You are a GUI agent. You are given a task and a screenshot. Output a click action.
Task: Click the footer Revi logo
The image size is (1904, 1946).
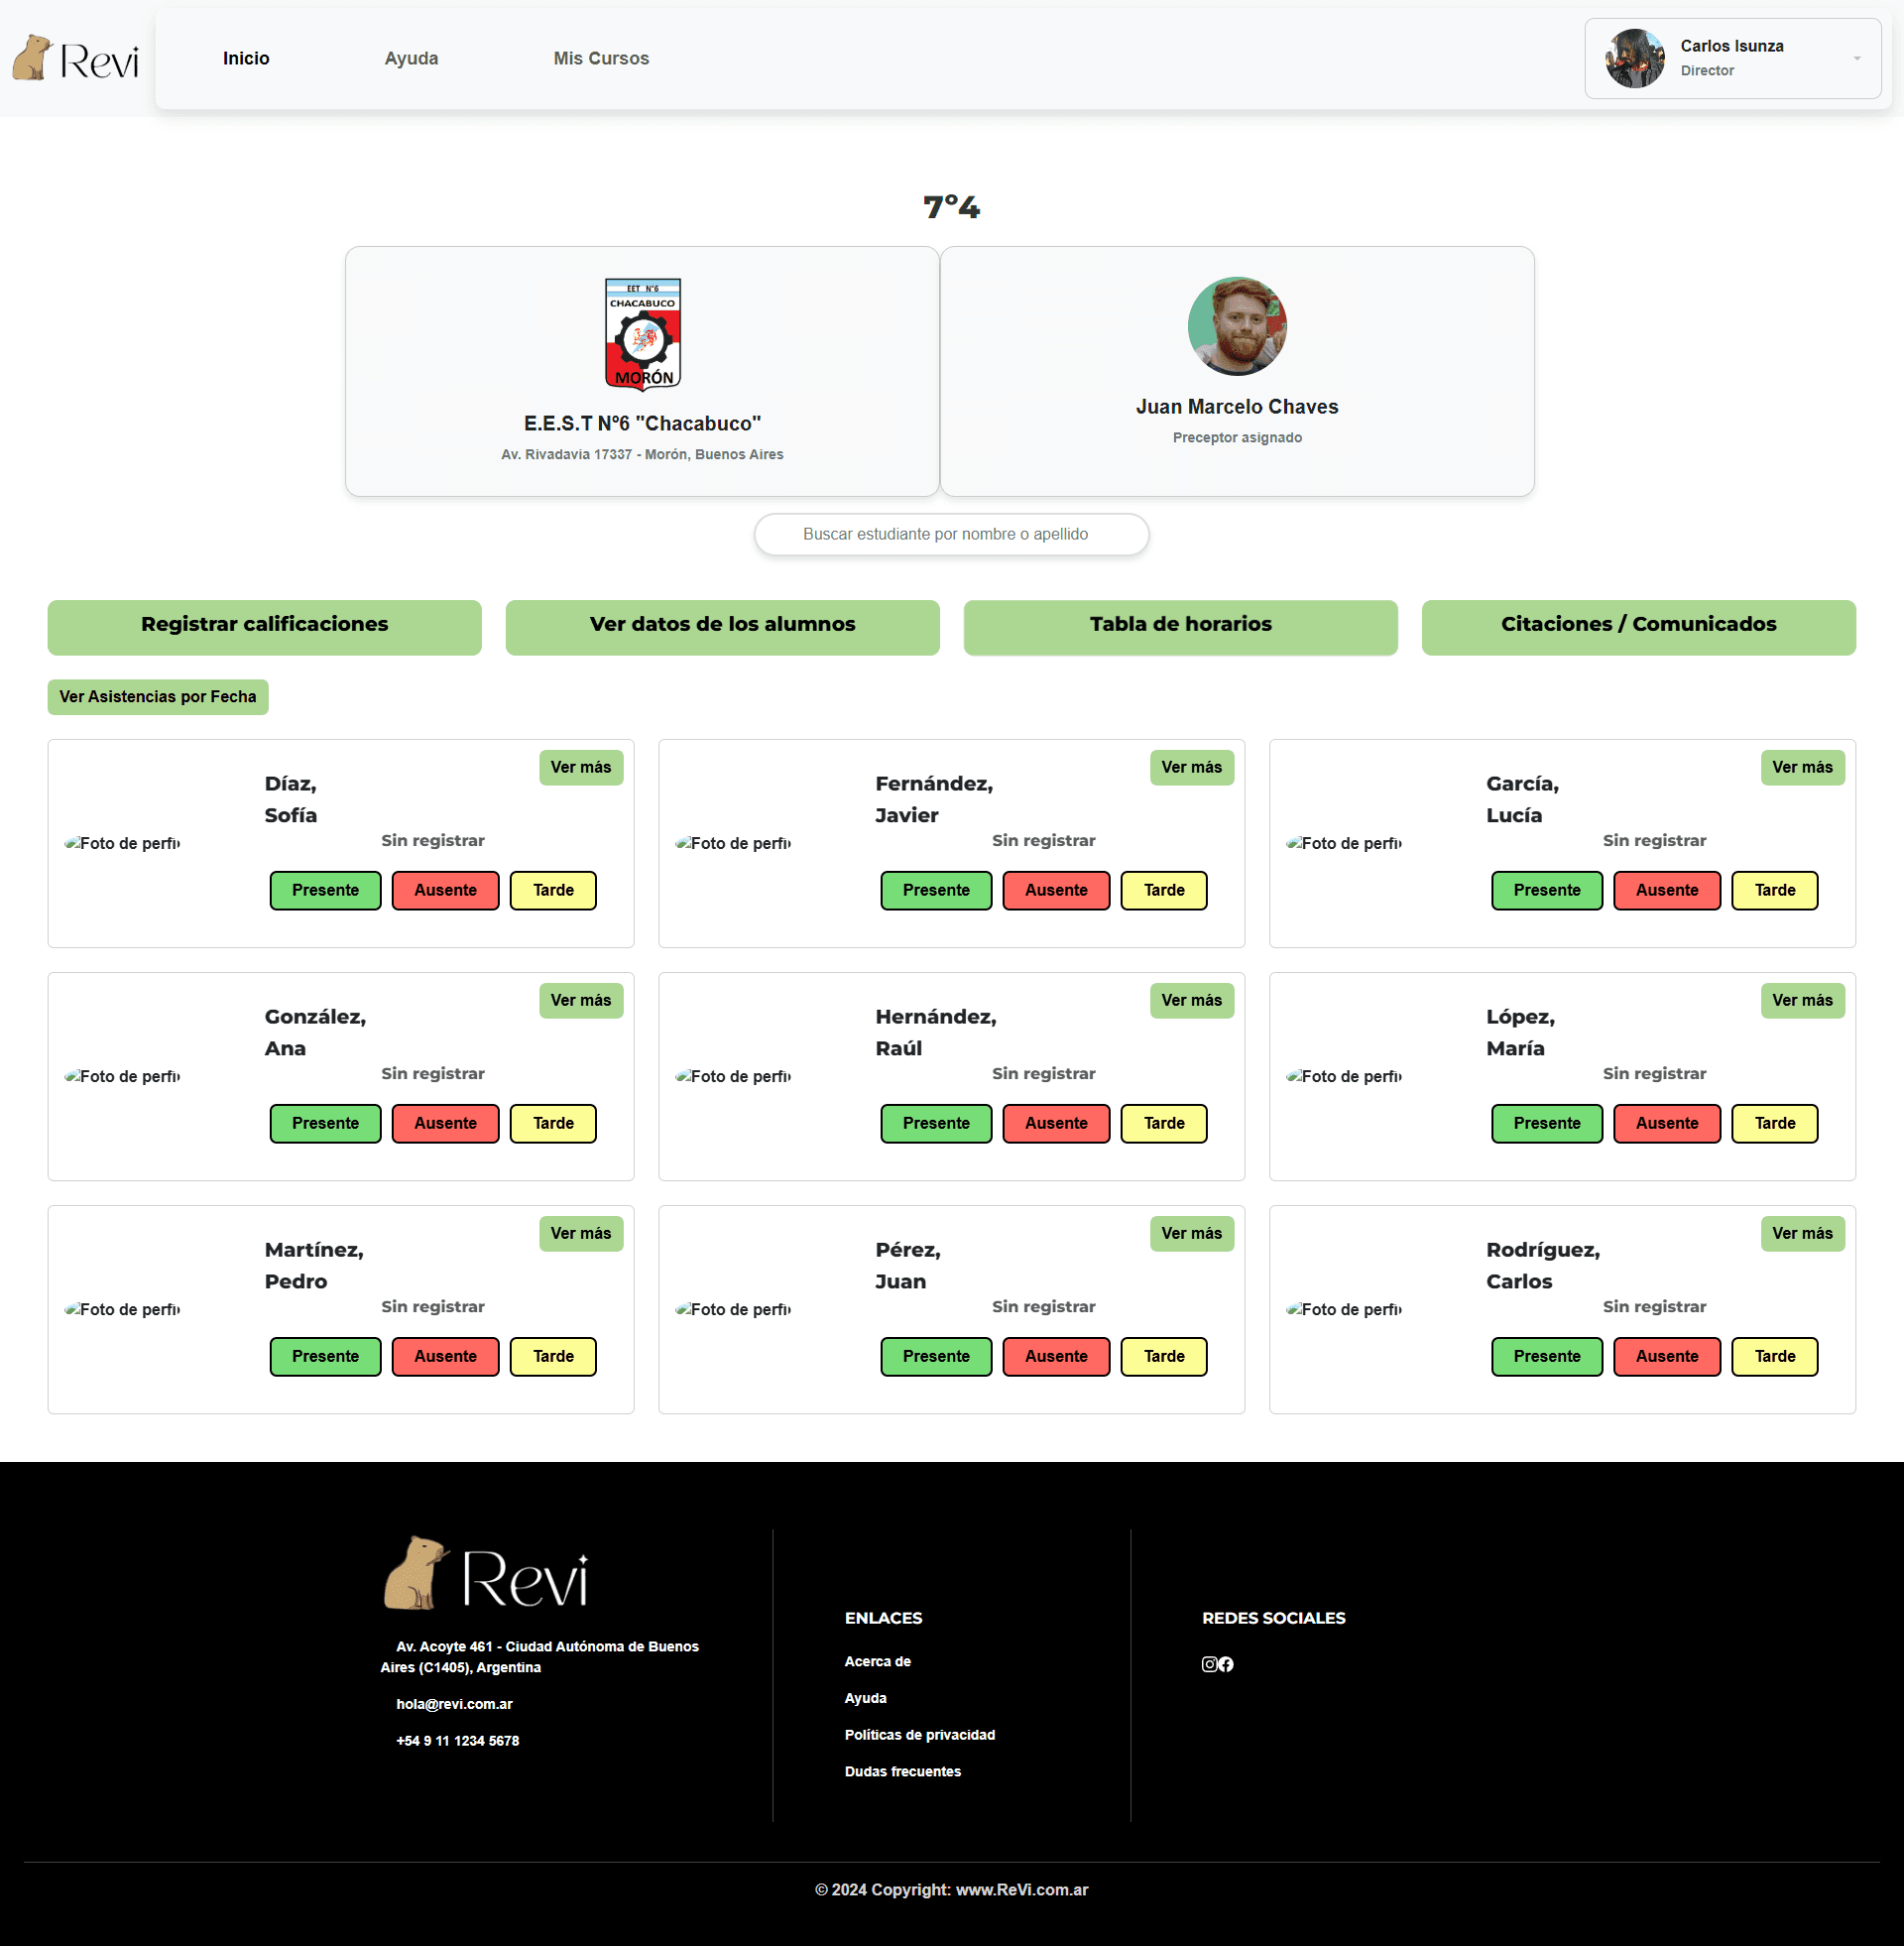click(486, 1574)
